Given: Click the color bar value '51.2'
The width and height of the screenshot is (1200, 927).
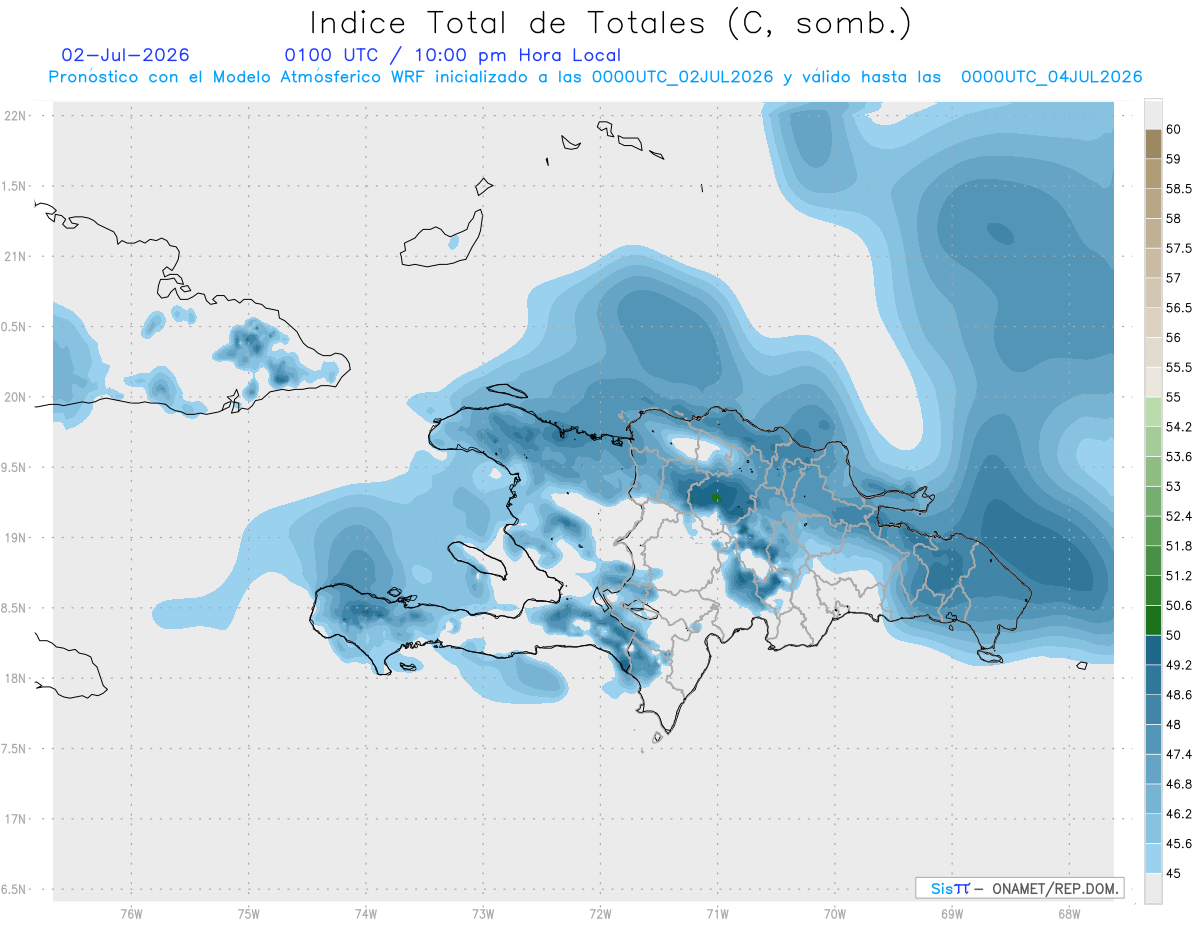Looking at the screenshot, I should (x=1179, y=575).
